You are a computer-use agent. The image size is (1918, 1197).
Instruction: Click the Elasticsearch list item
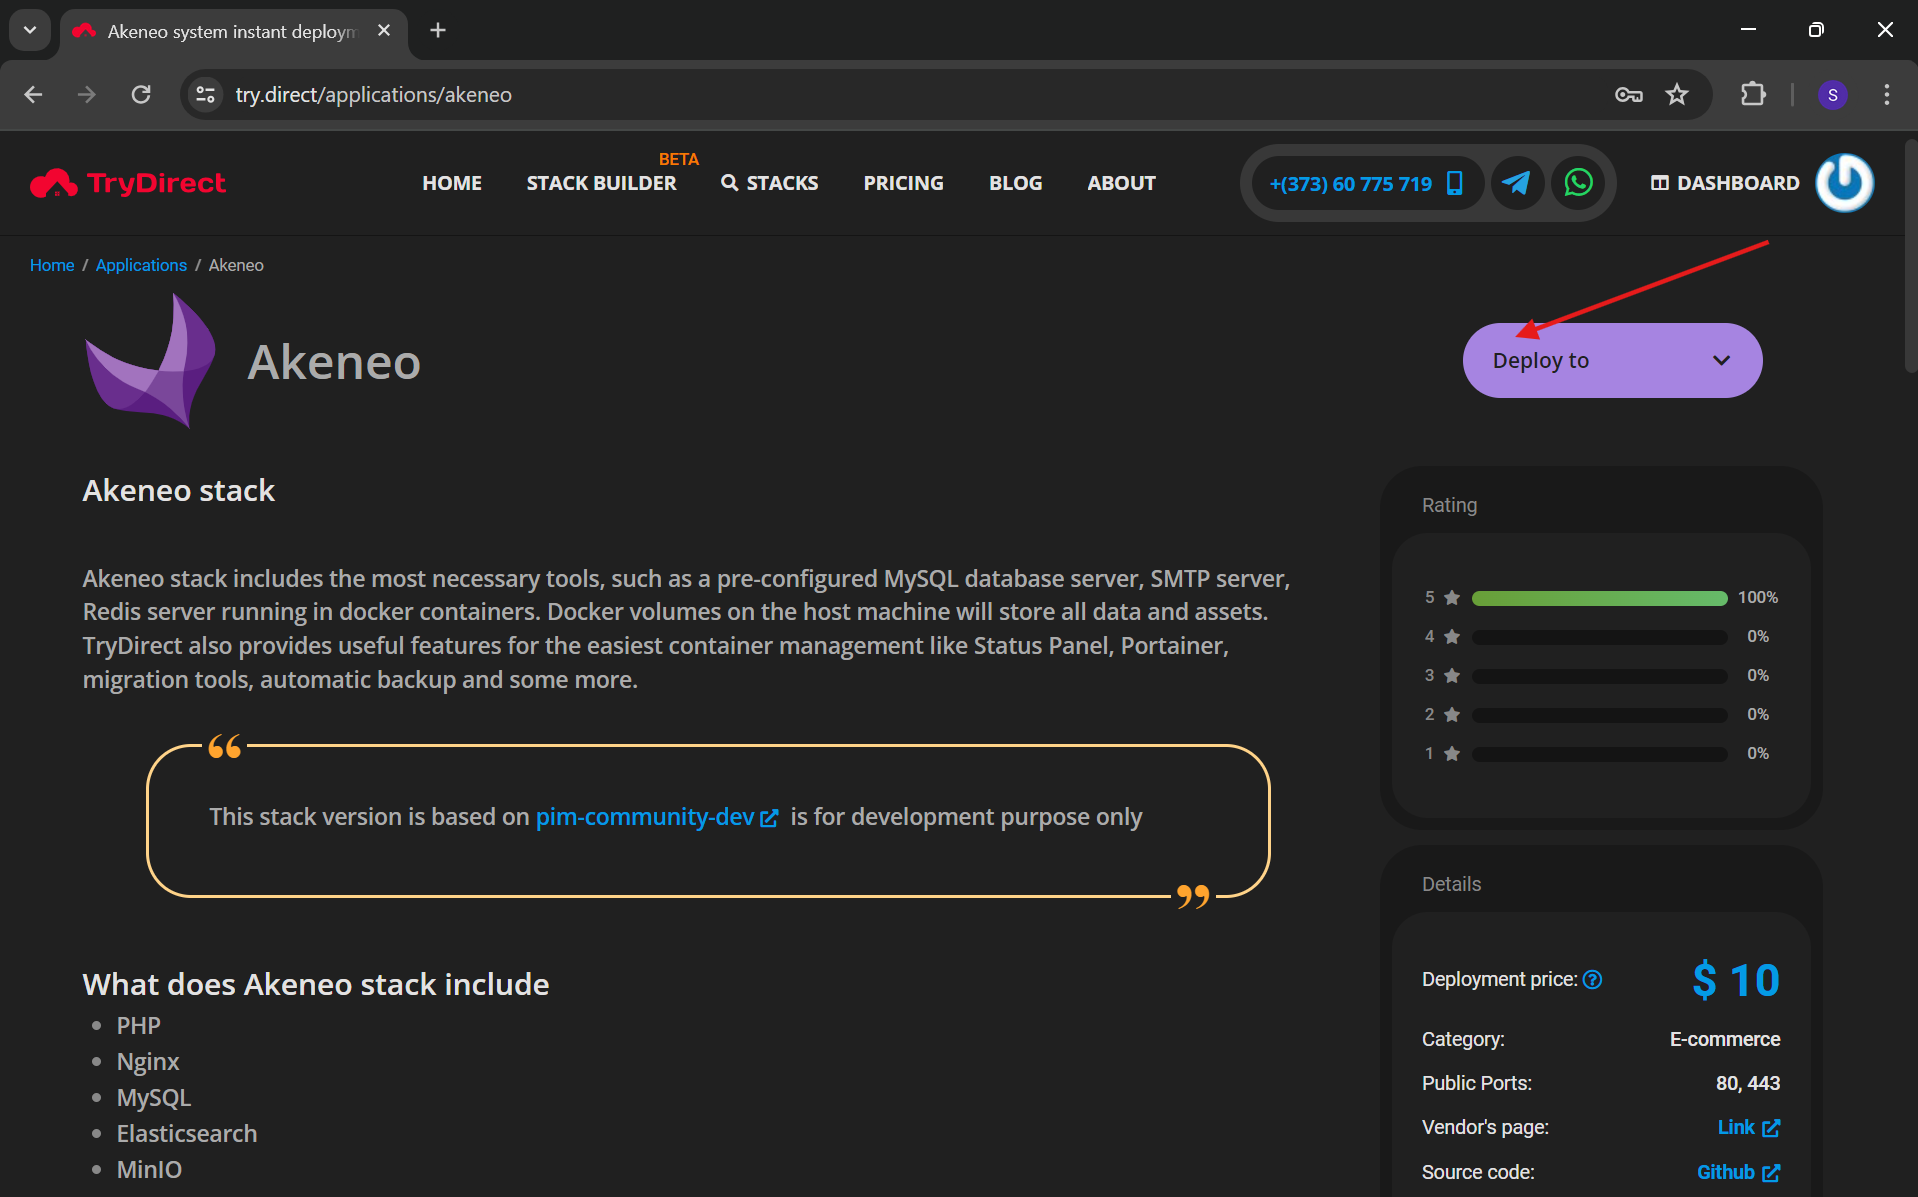[187, 1134]
